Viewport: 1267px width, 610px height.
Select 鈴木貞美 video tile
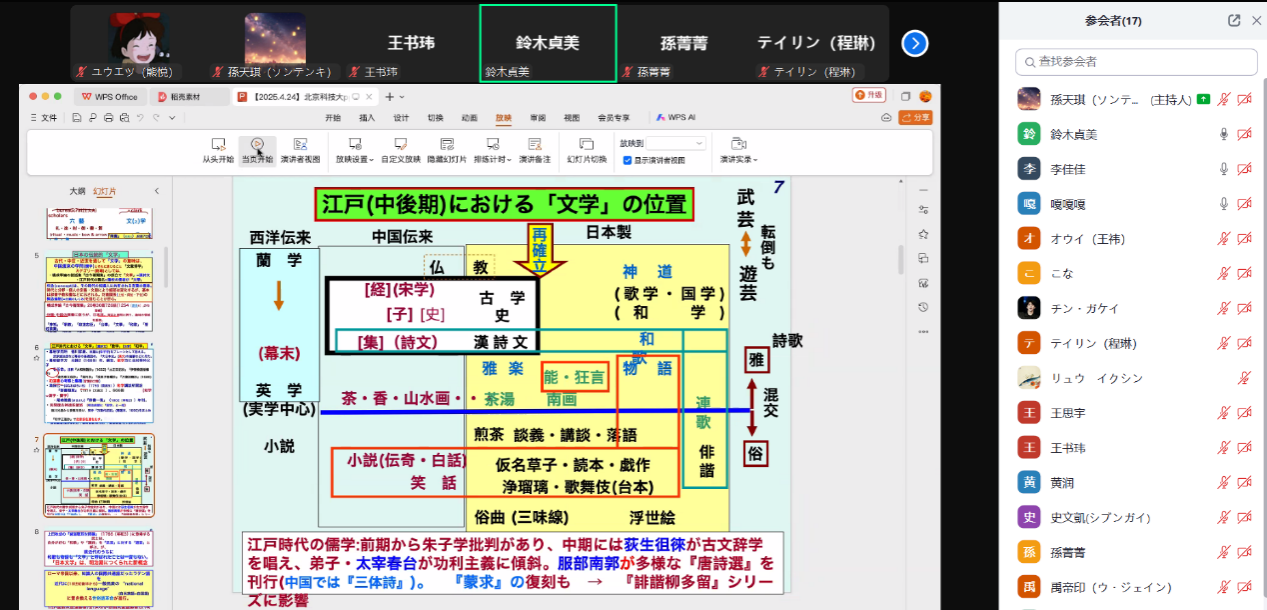point(548,43)
